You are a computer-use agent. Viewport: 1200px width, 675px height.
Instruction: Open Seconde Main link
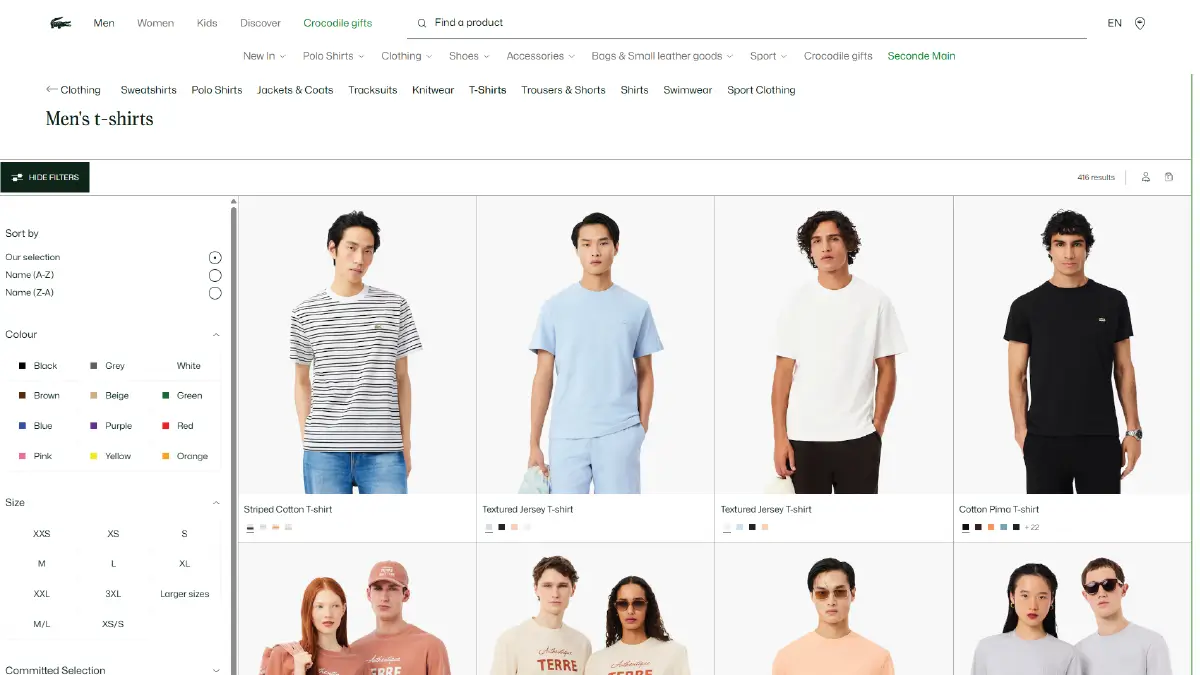point(921,56)
